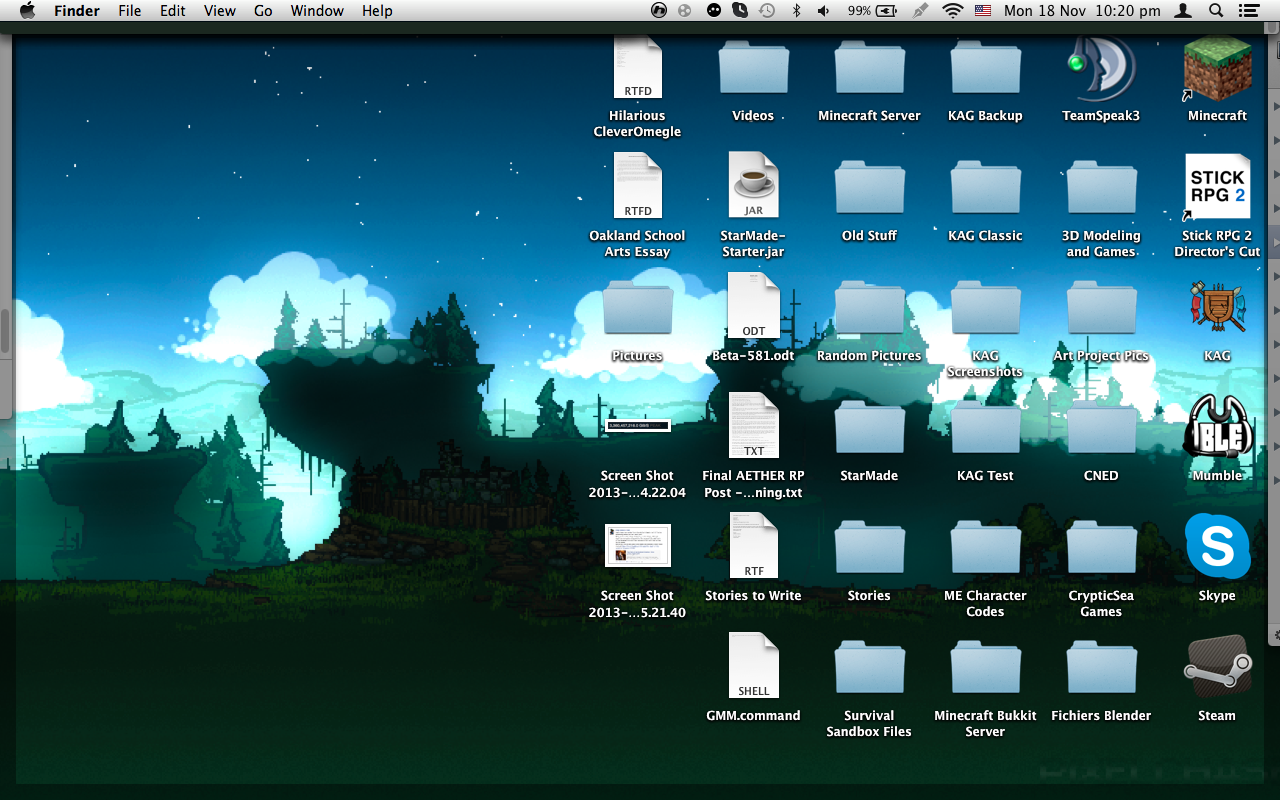The image size is (1280, 800).
Task: Select the Art Project Pics folder
Action: [1101, 308]
